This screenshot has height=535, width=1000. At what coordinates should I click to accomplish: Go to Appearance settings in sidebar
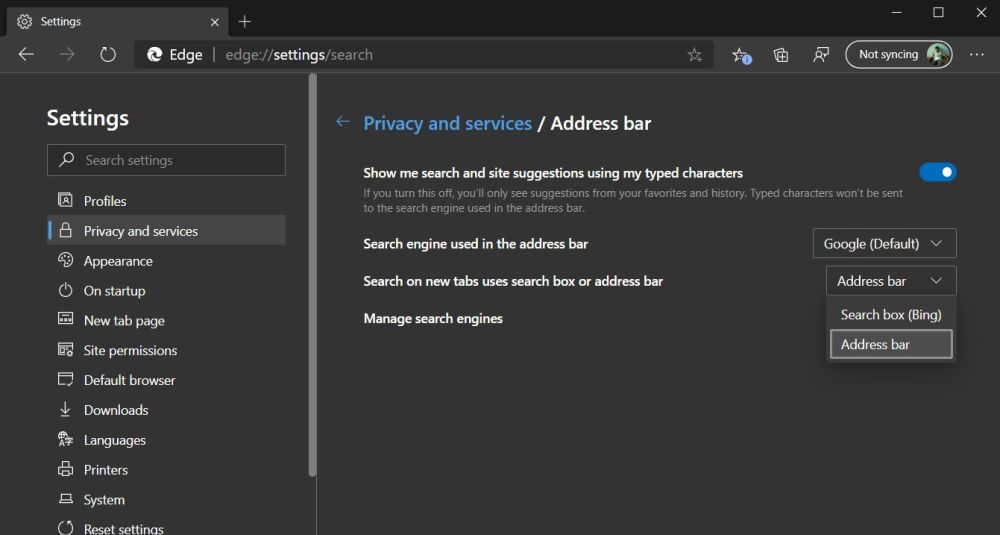click(118, 261)
